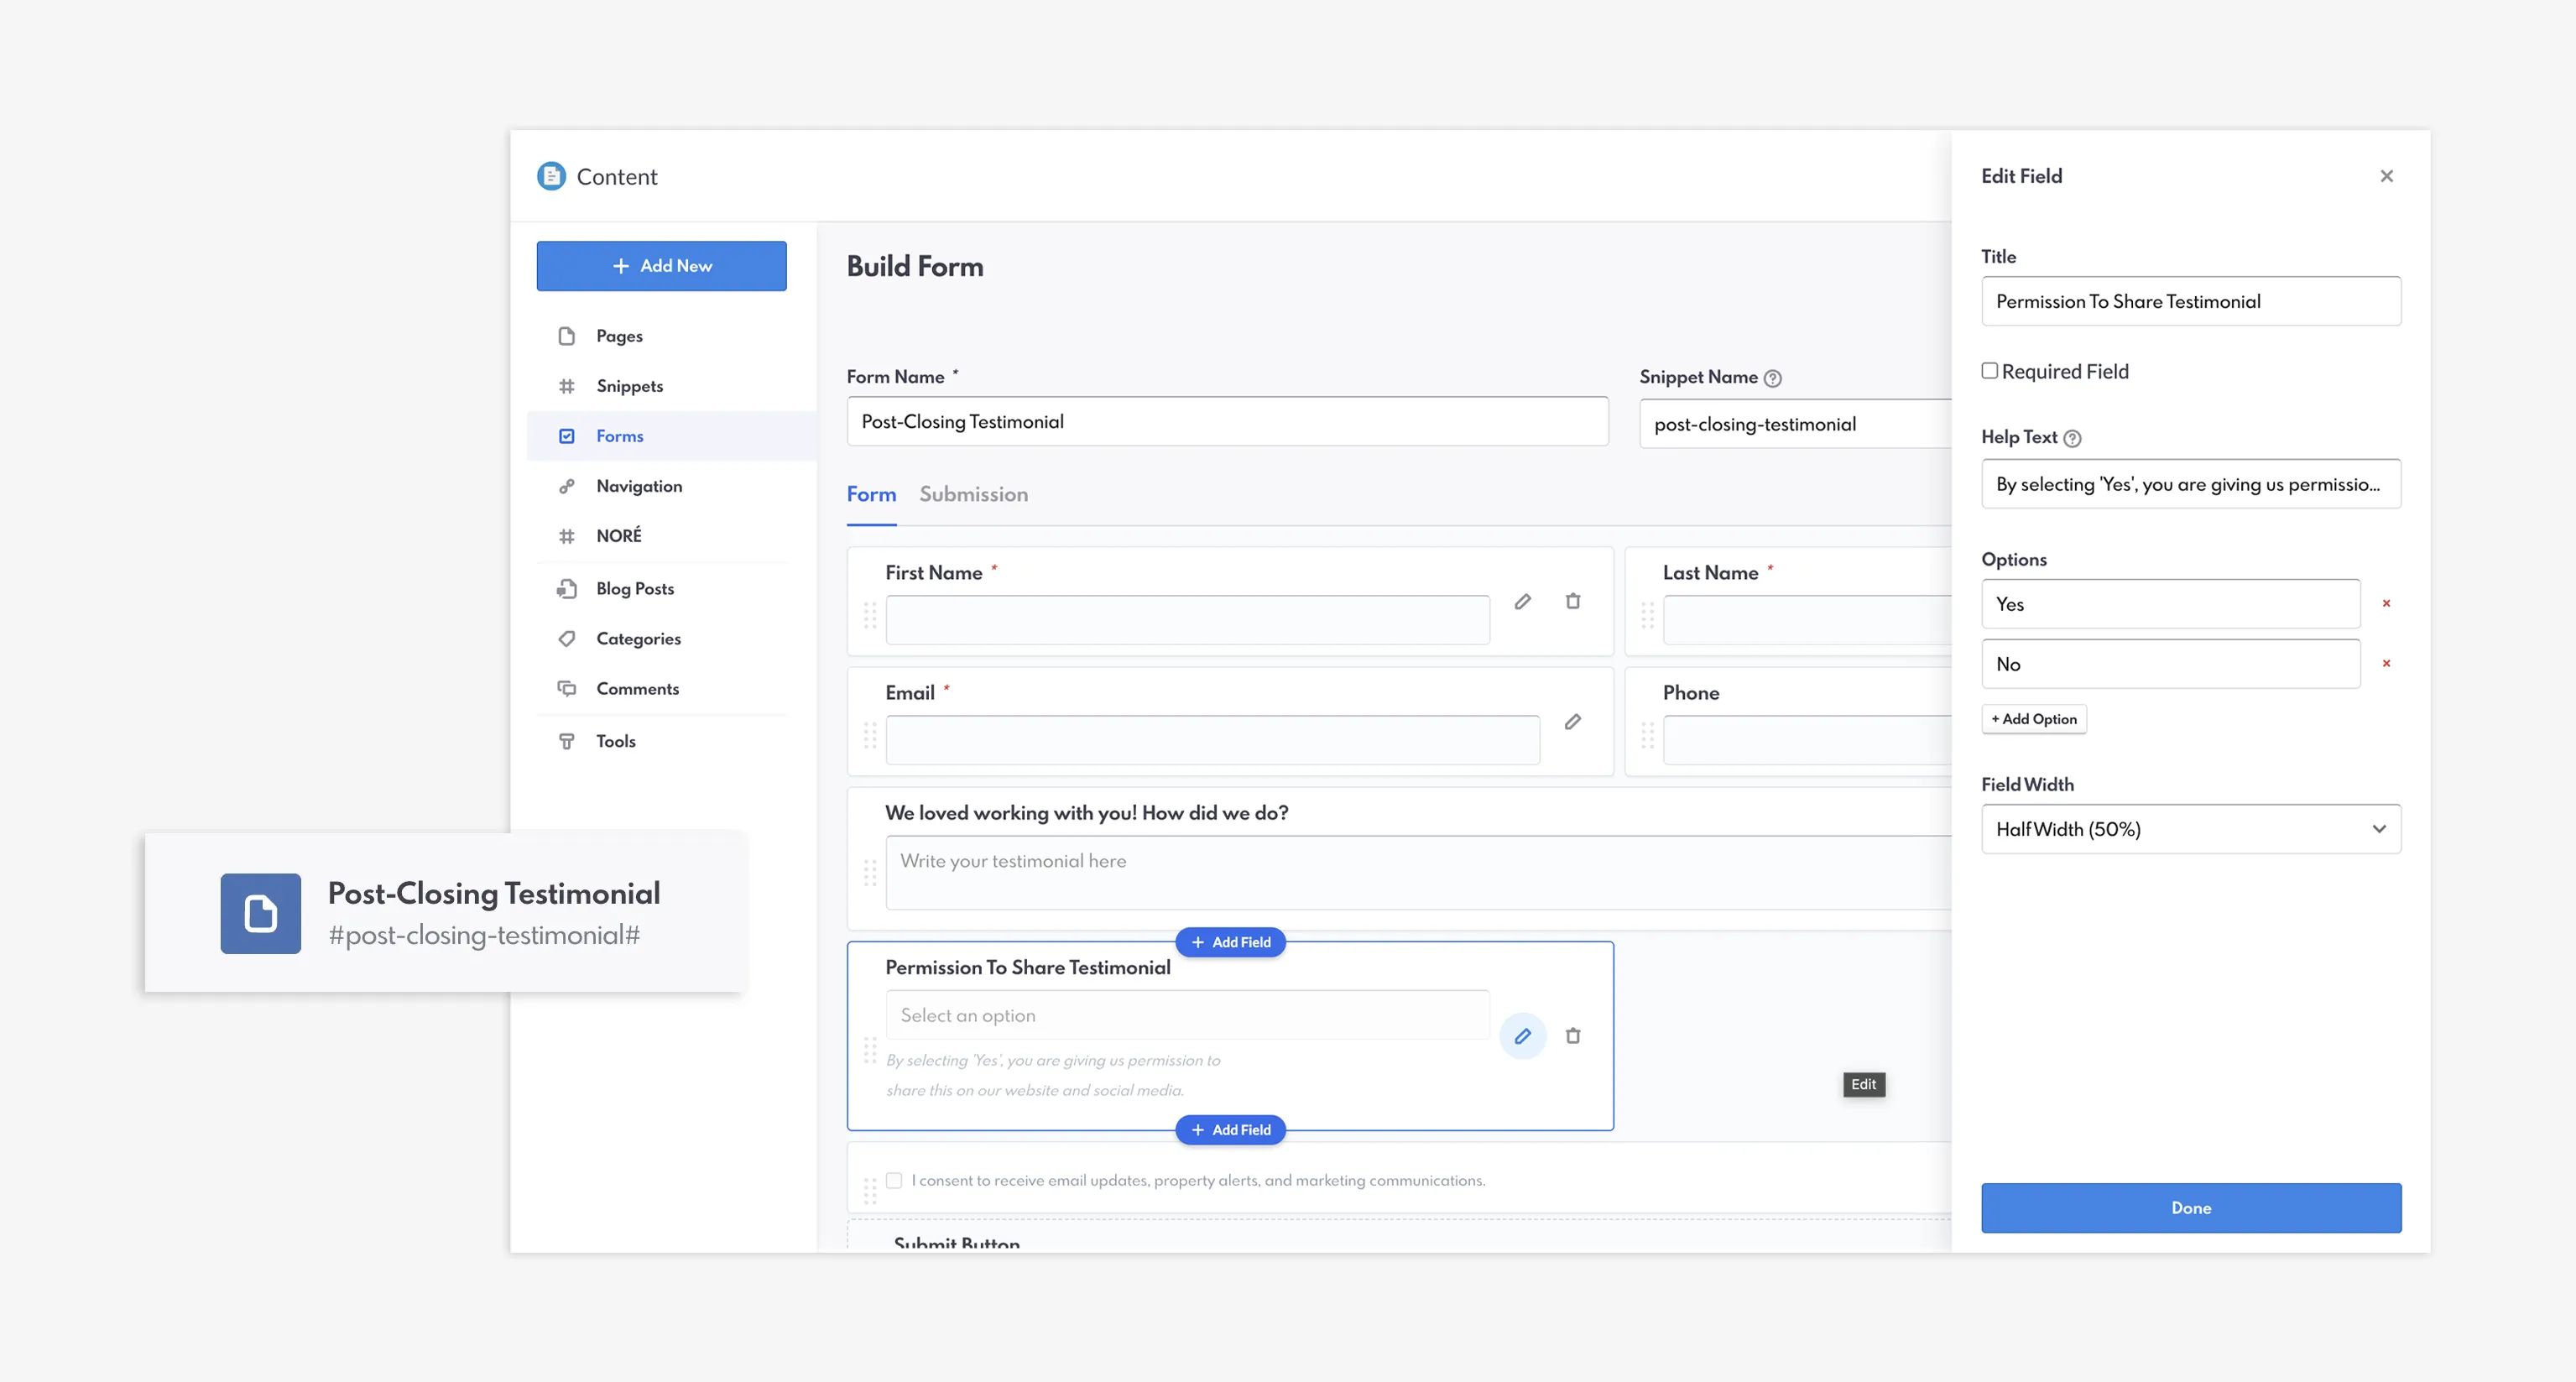Viewport: 2576px width, 1382px height.
Task: Grab the First Name field drag handle
Action: 870,615
